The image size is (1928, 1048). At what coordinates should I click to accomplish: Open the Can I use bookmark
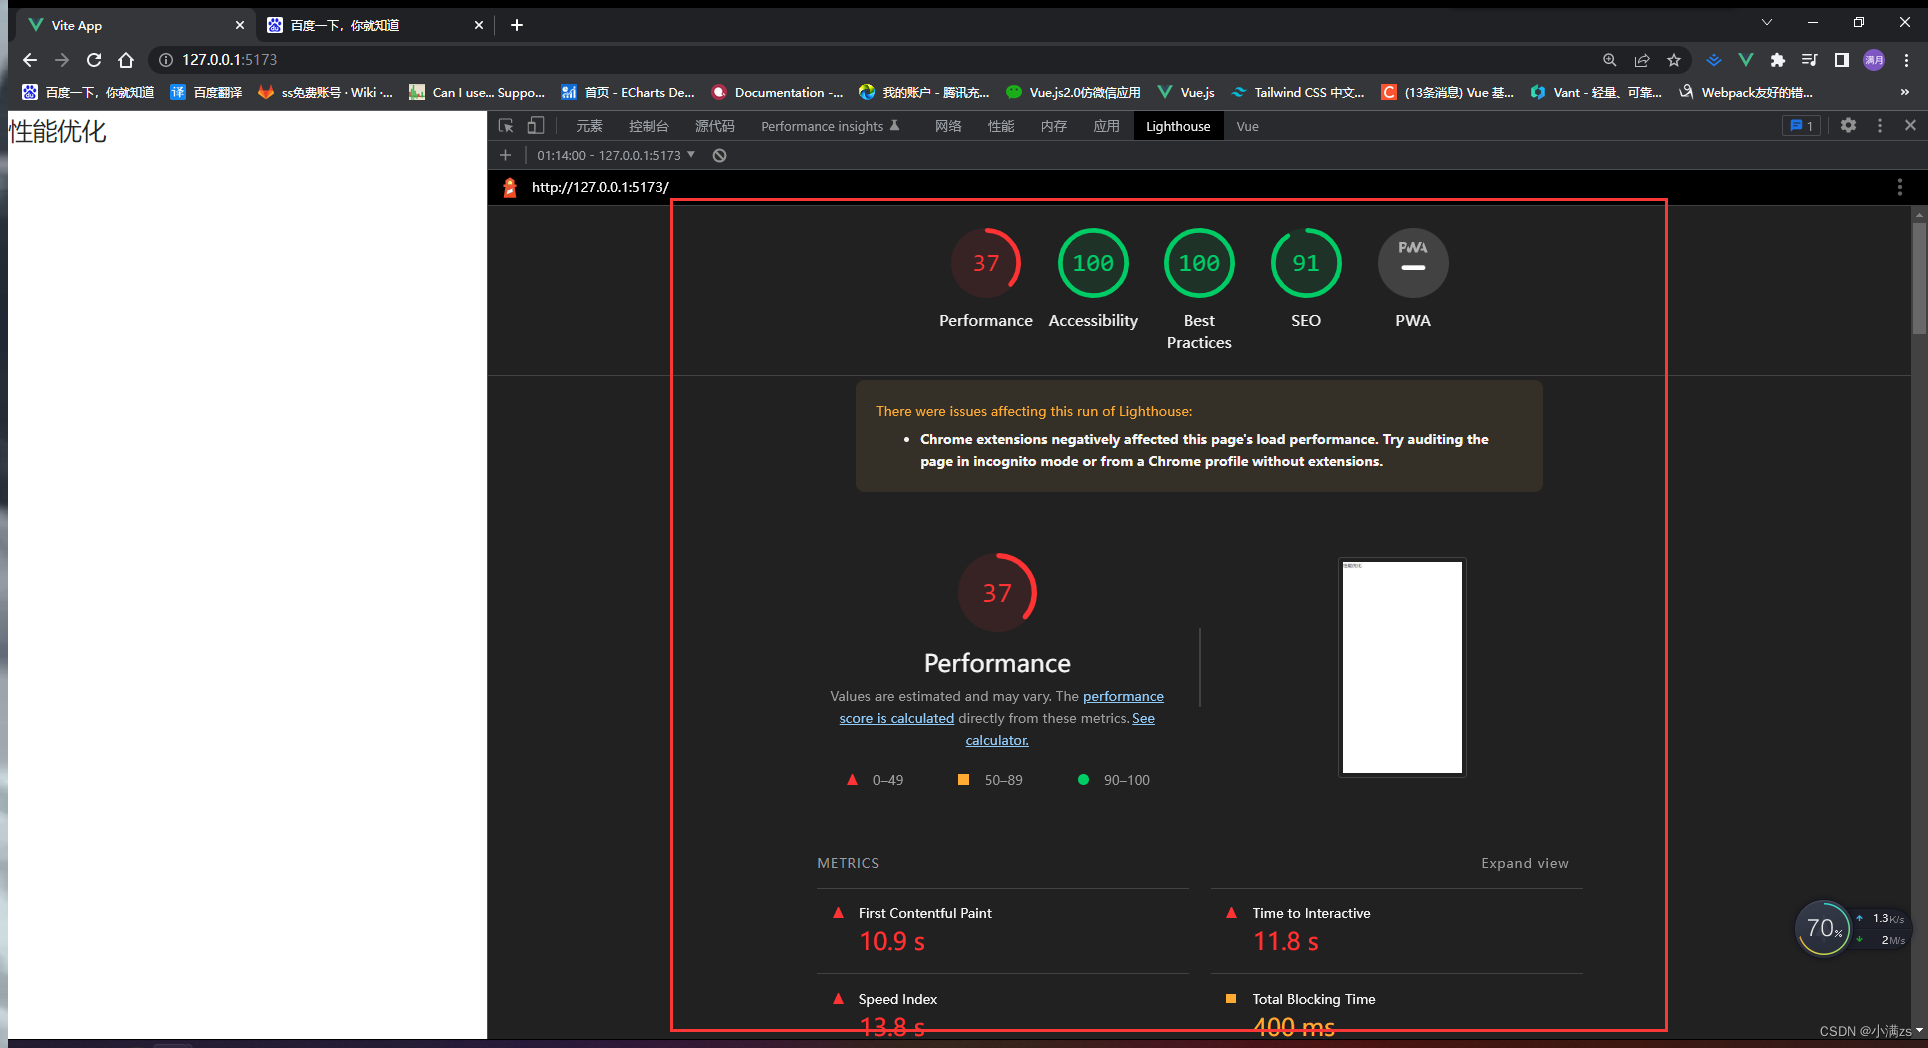(x=477, y=92)
